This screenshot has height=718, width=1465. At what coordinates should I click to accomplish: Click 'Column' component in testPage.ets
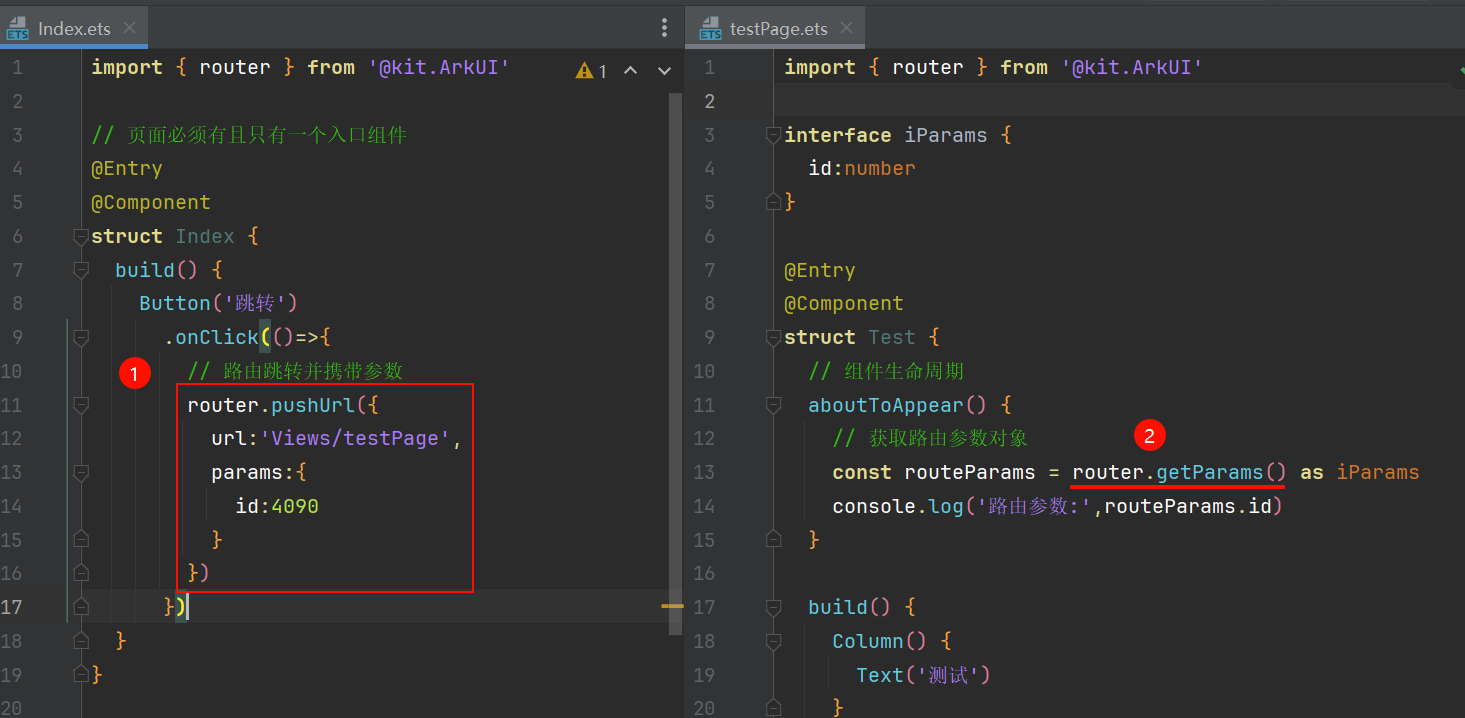pyautogui.click(x=868, y=641)
